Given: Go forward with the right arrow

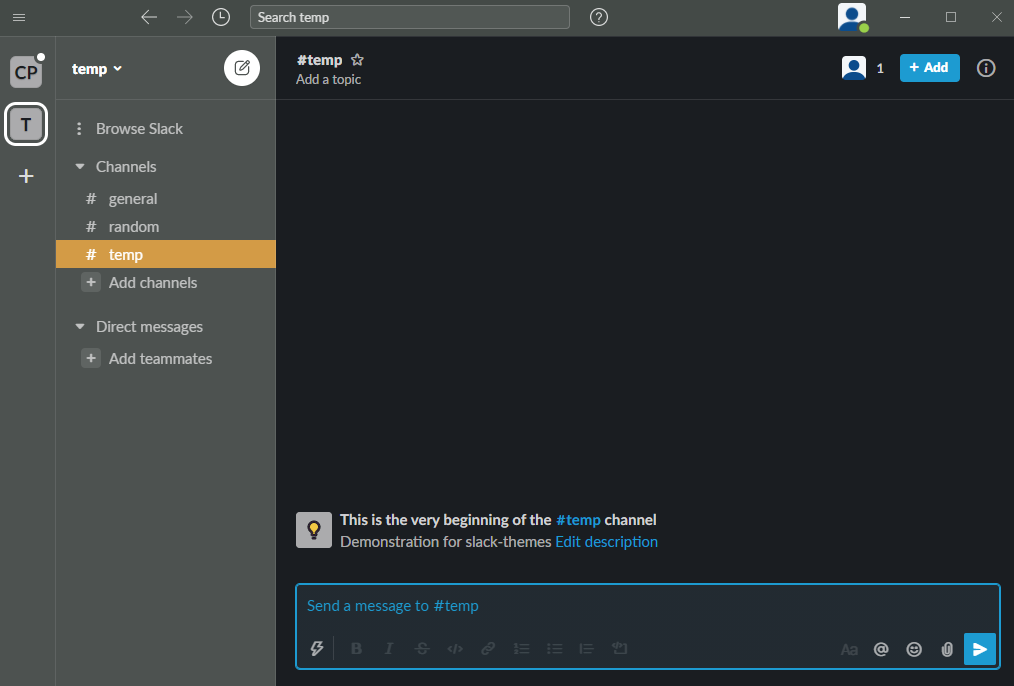Looking at the screenshot, I should coord(185,17).
